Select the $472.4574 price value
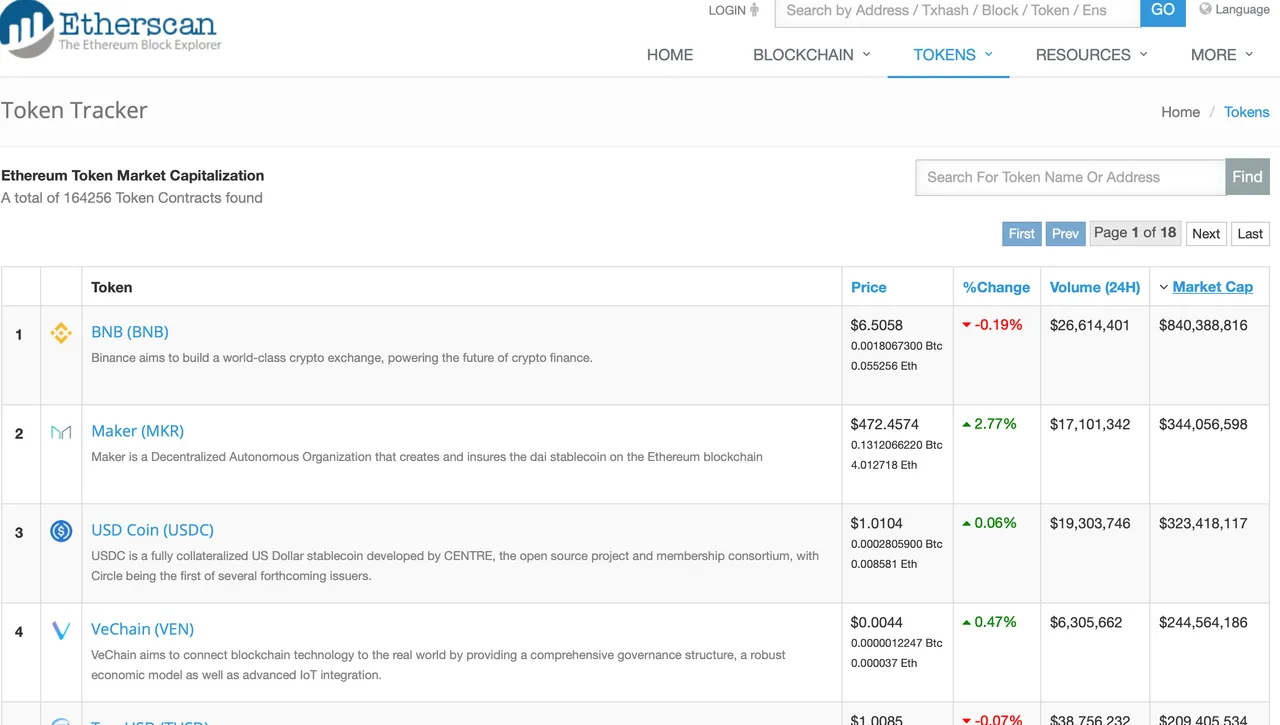The height and width of the screenshot is (725, 1280). click(885, 424)
